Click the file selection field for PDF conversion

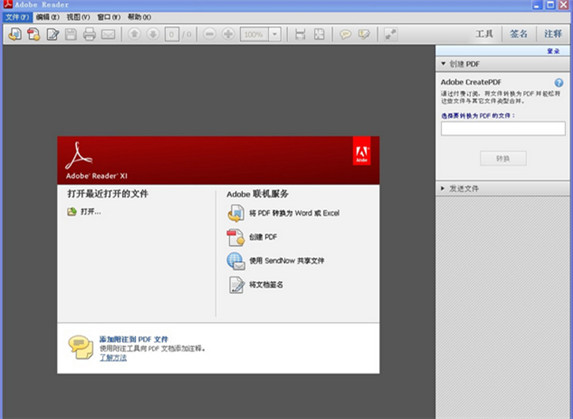[x=503, y=129]
